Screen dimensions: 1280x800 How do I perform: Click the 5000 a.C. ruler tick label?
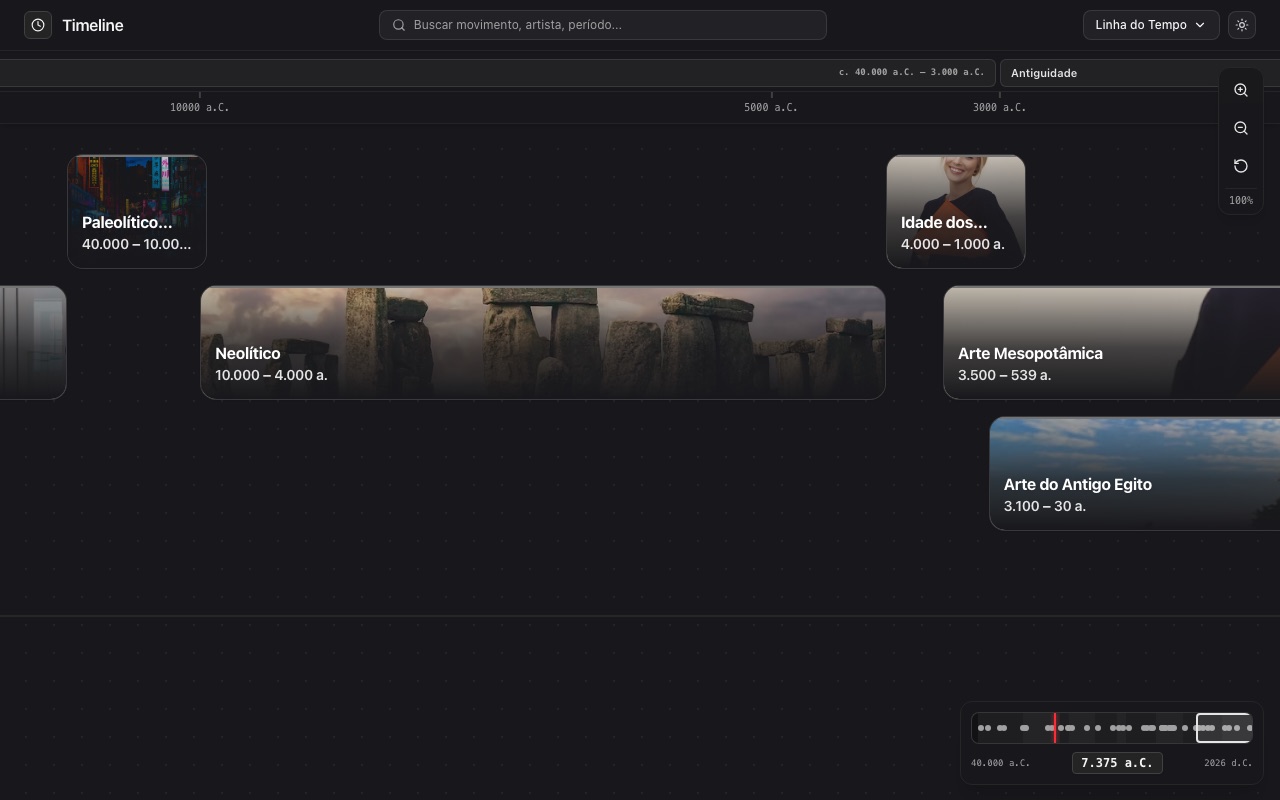771,107
